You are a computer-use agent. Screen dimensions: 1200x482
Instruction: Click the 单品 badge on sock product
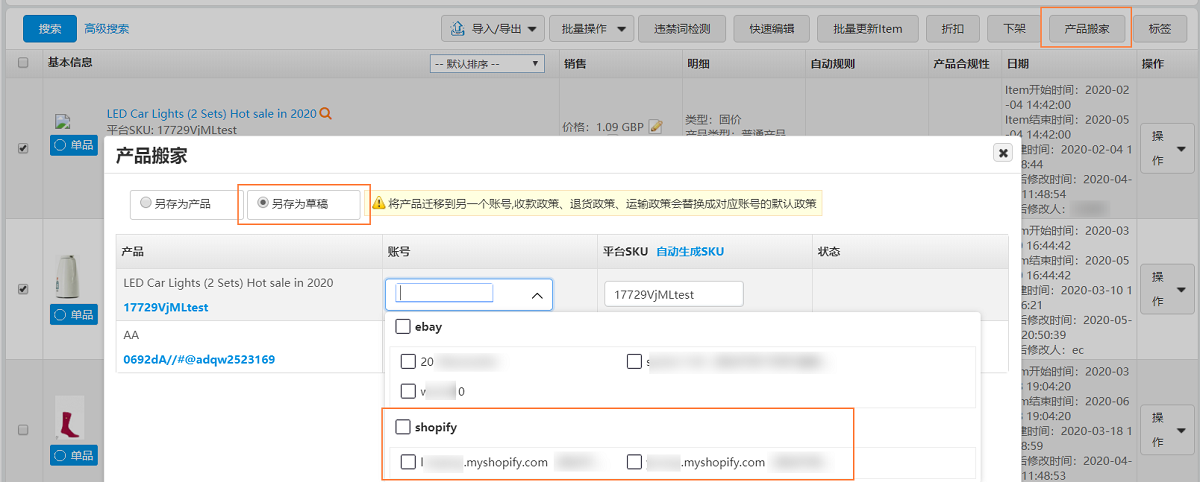[74, 455]
